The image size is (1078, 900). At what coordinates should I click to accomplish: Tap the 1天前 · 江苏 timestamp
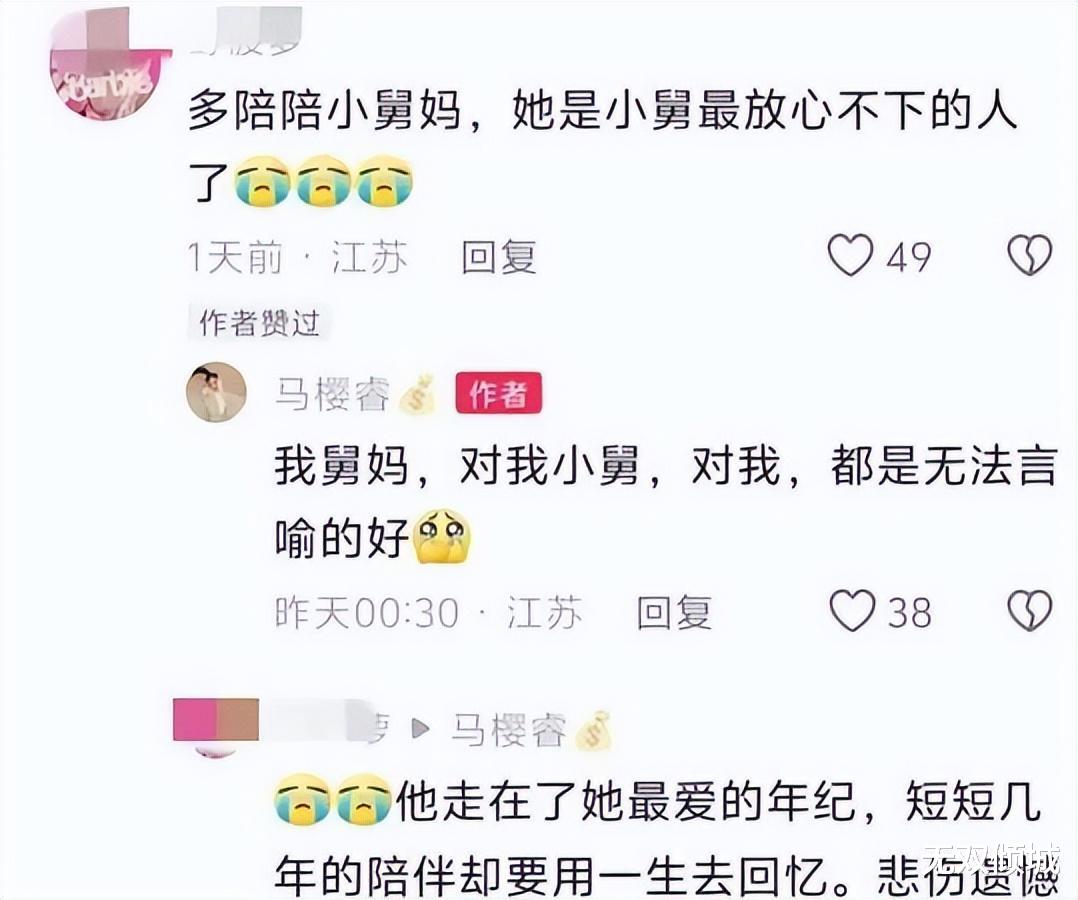(x=297, y=257)
